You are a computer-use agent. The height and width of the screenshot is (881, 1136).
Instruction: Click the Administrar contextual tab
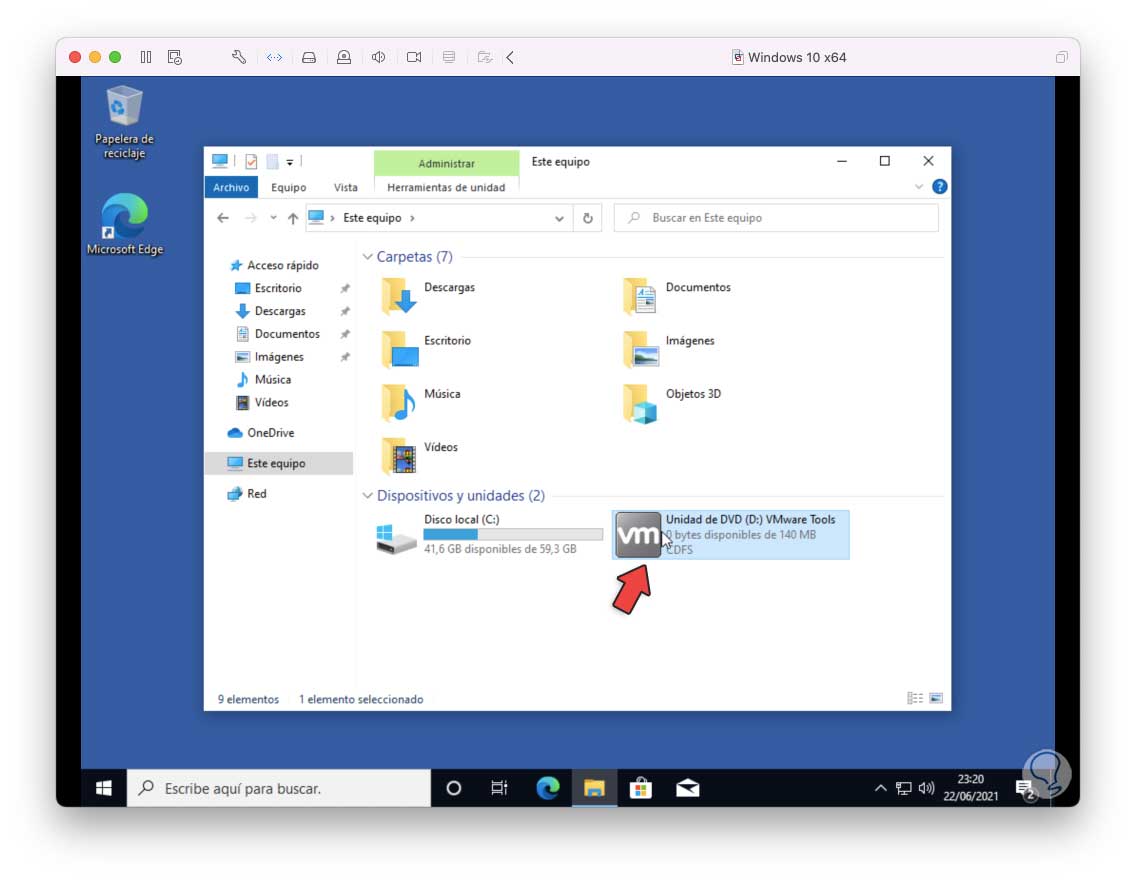(x=446, y=163)
